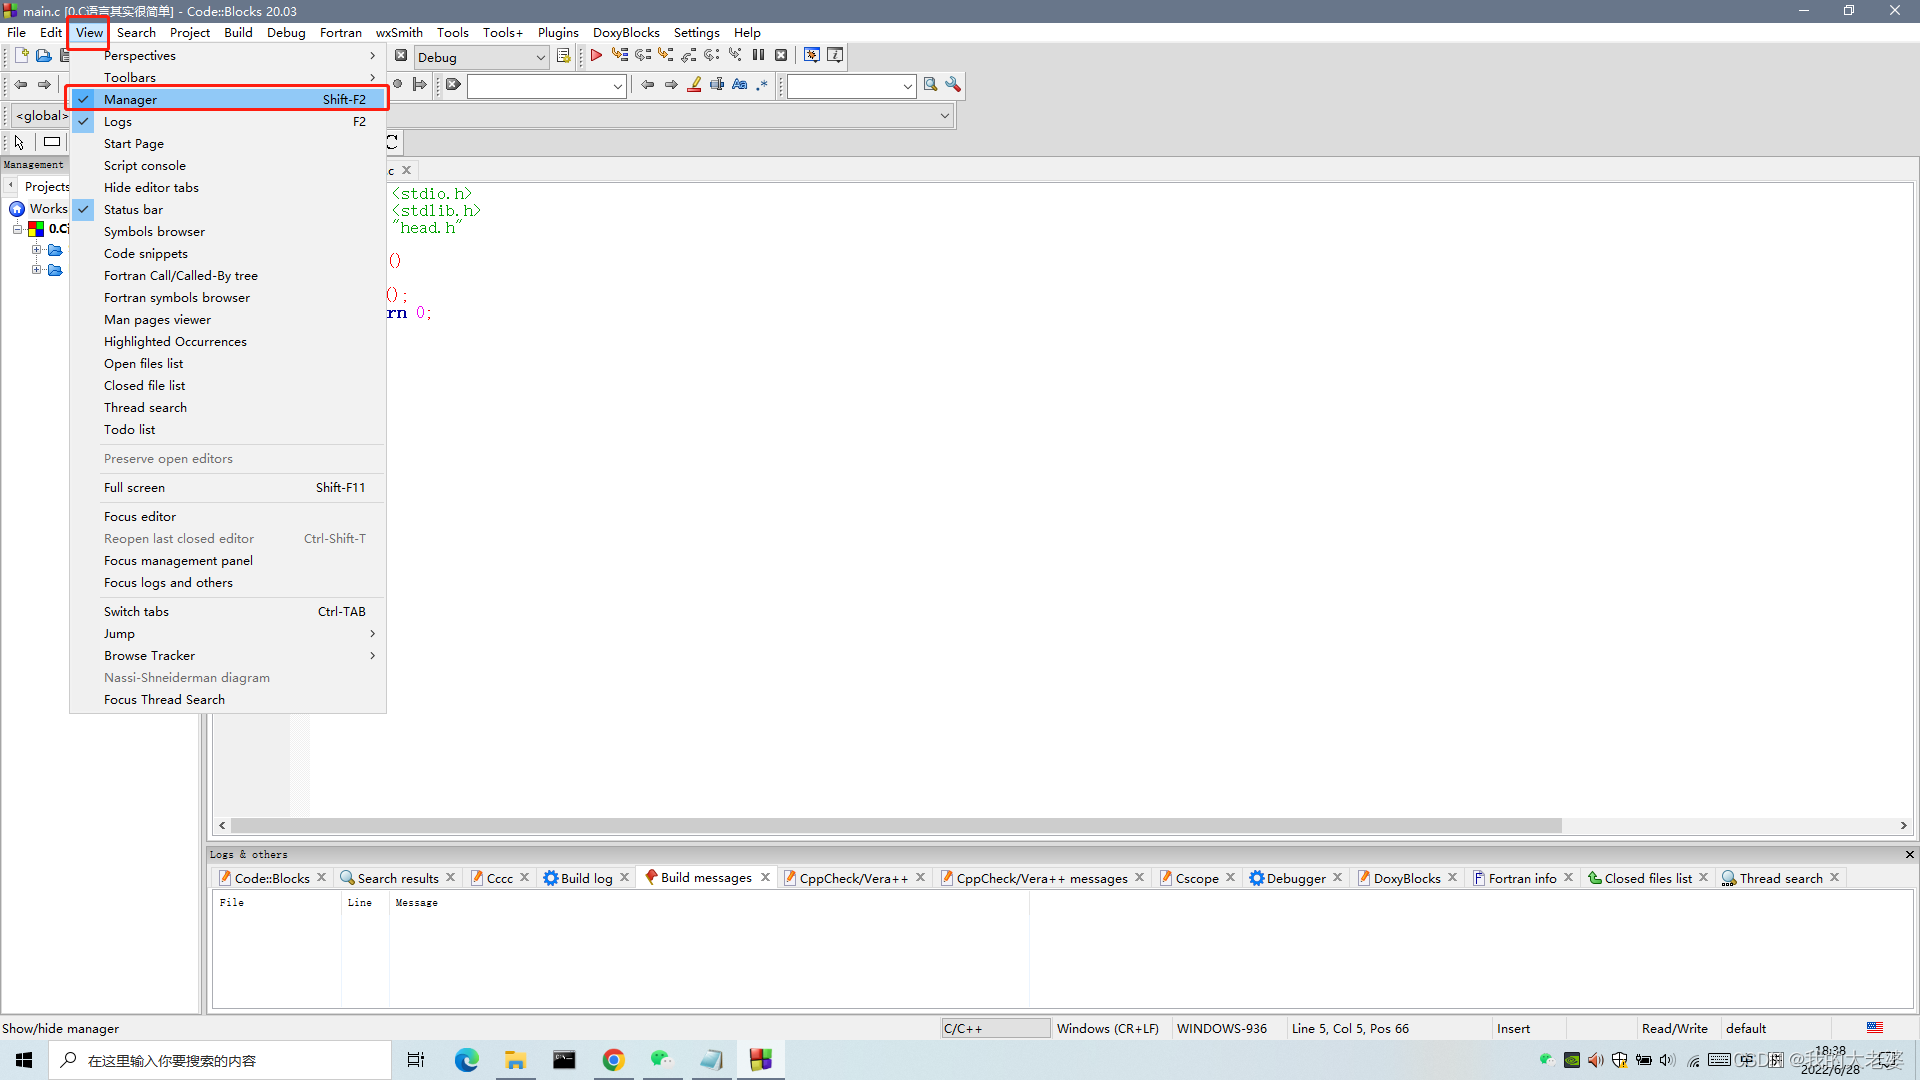1920x1080 pixels.
Task: Click the Focus editor button
Action: (140, 516)
